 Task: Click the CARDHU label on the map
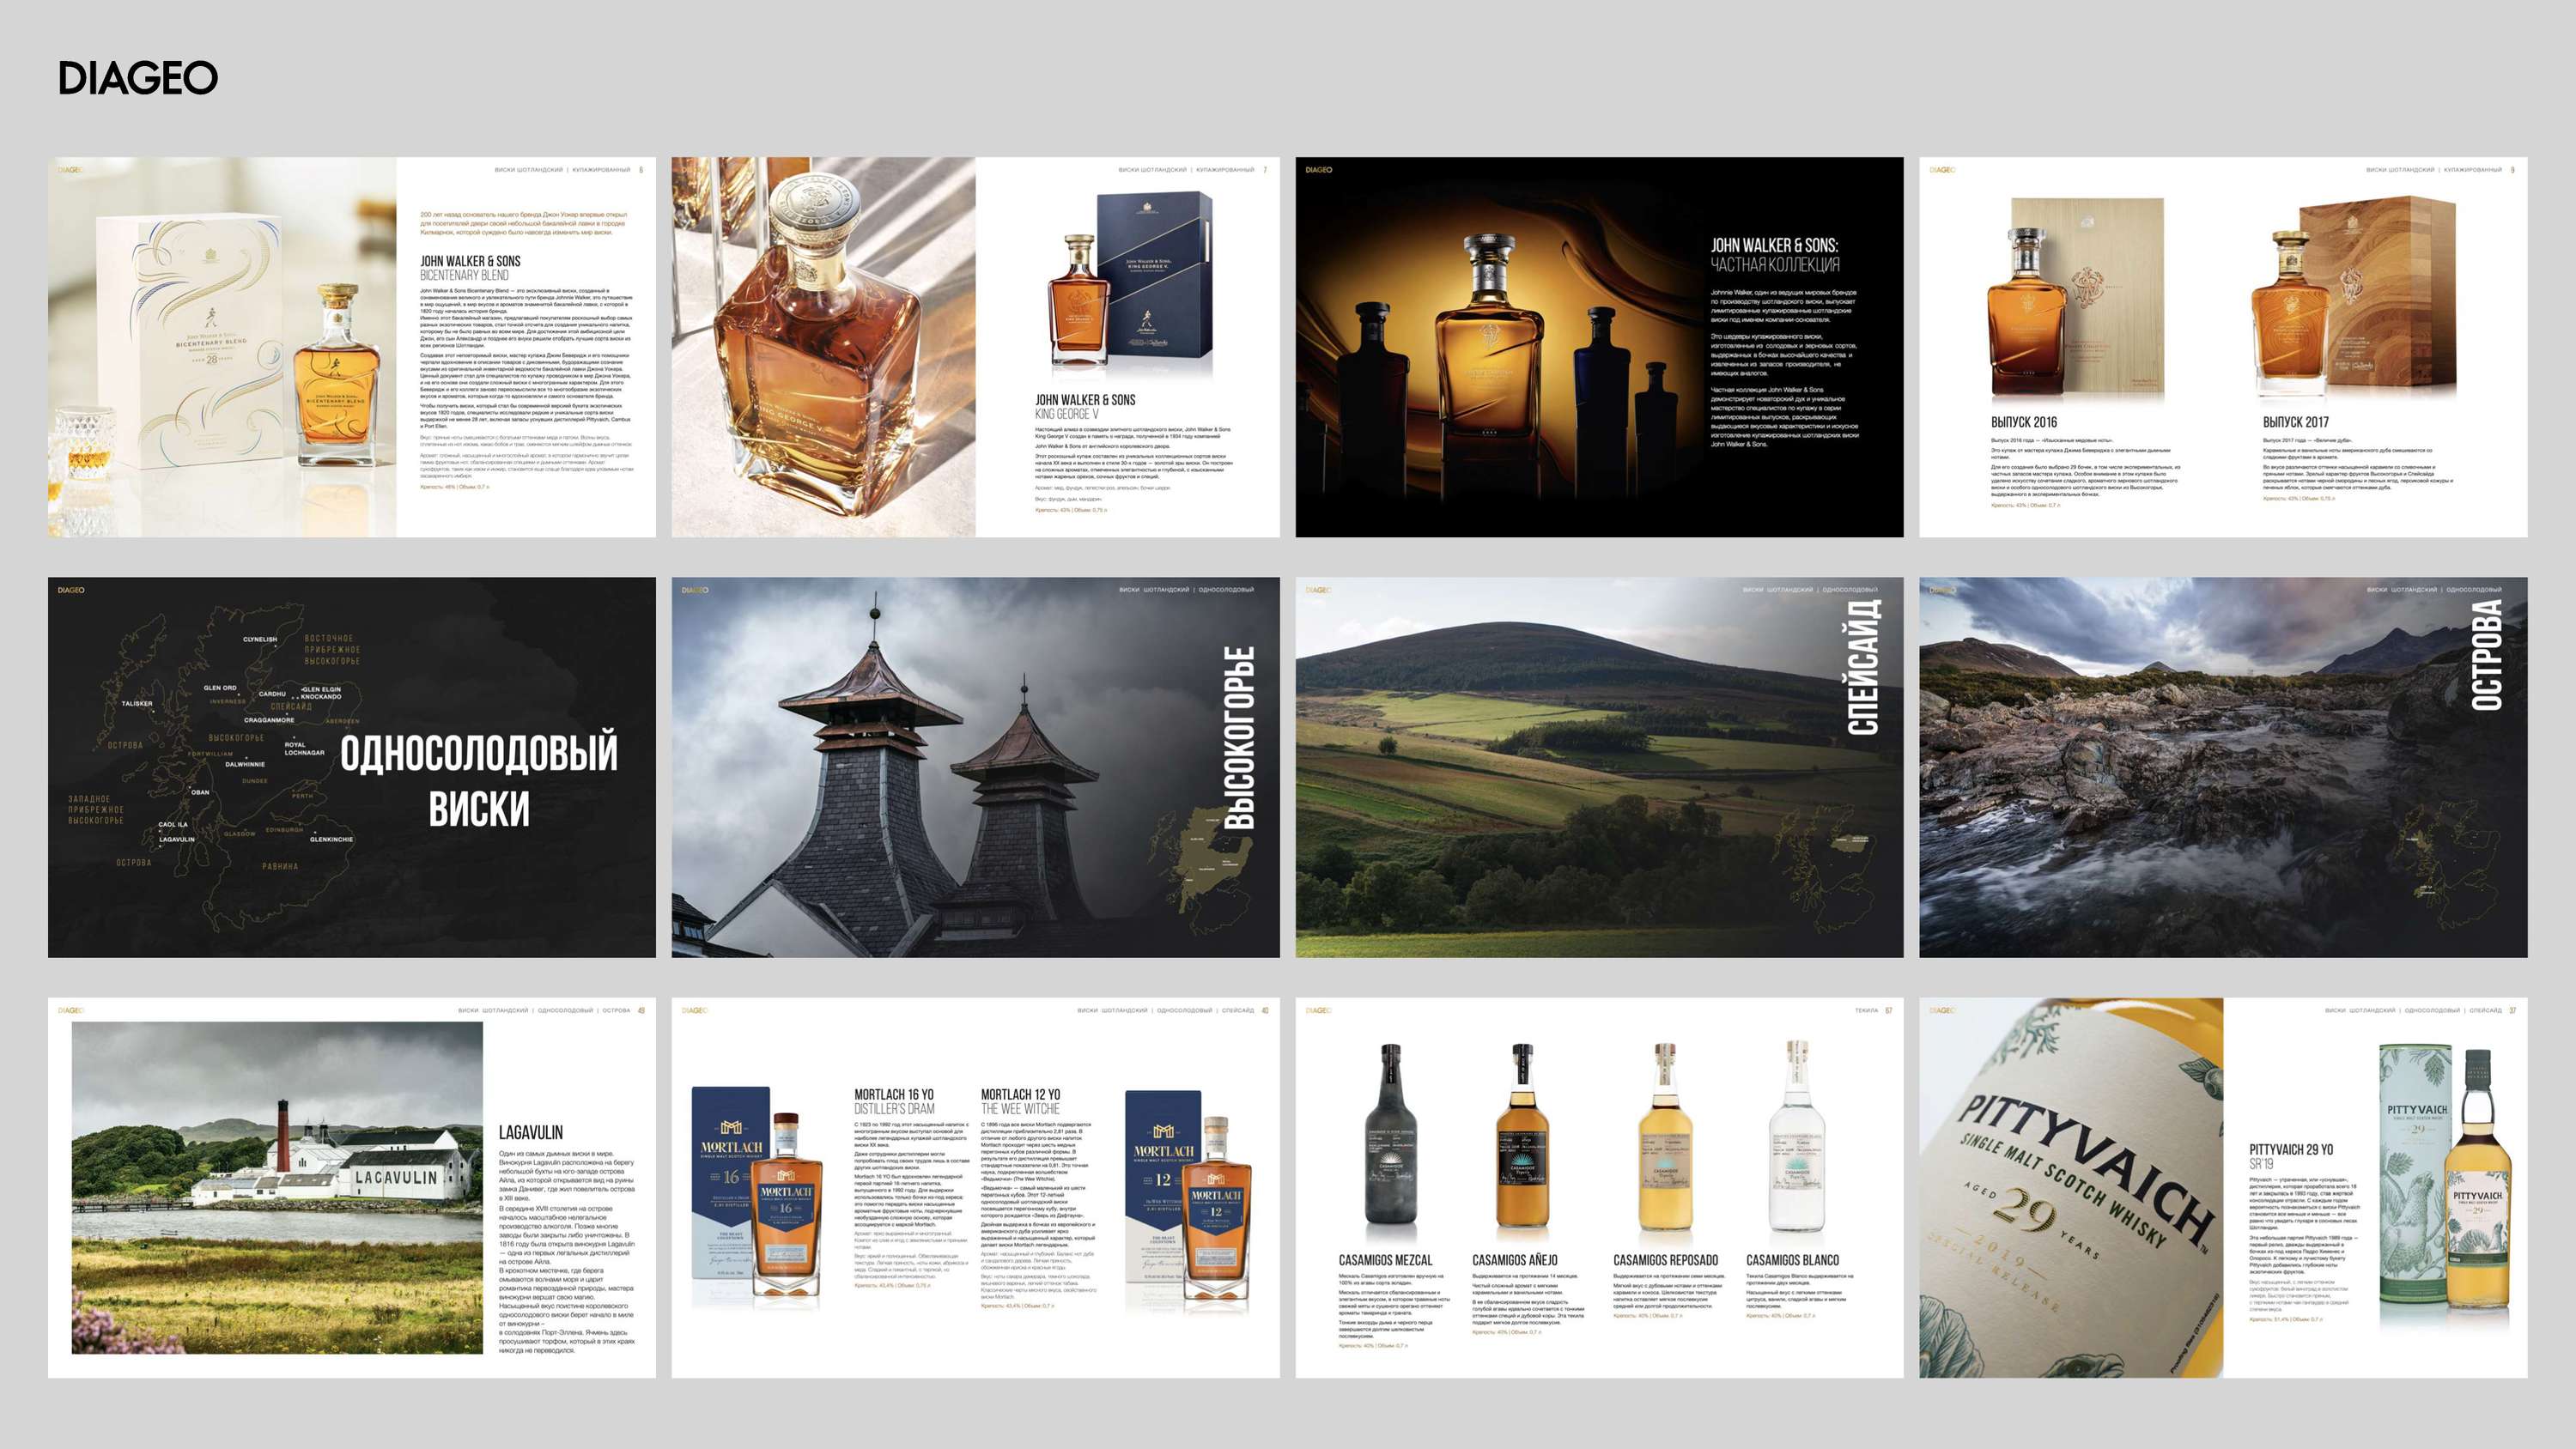(x=272, y=693)
